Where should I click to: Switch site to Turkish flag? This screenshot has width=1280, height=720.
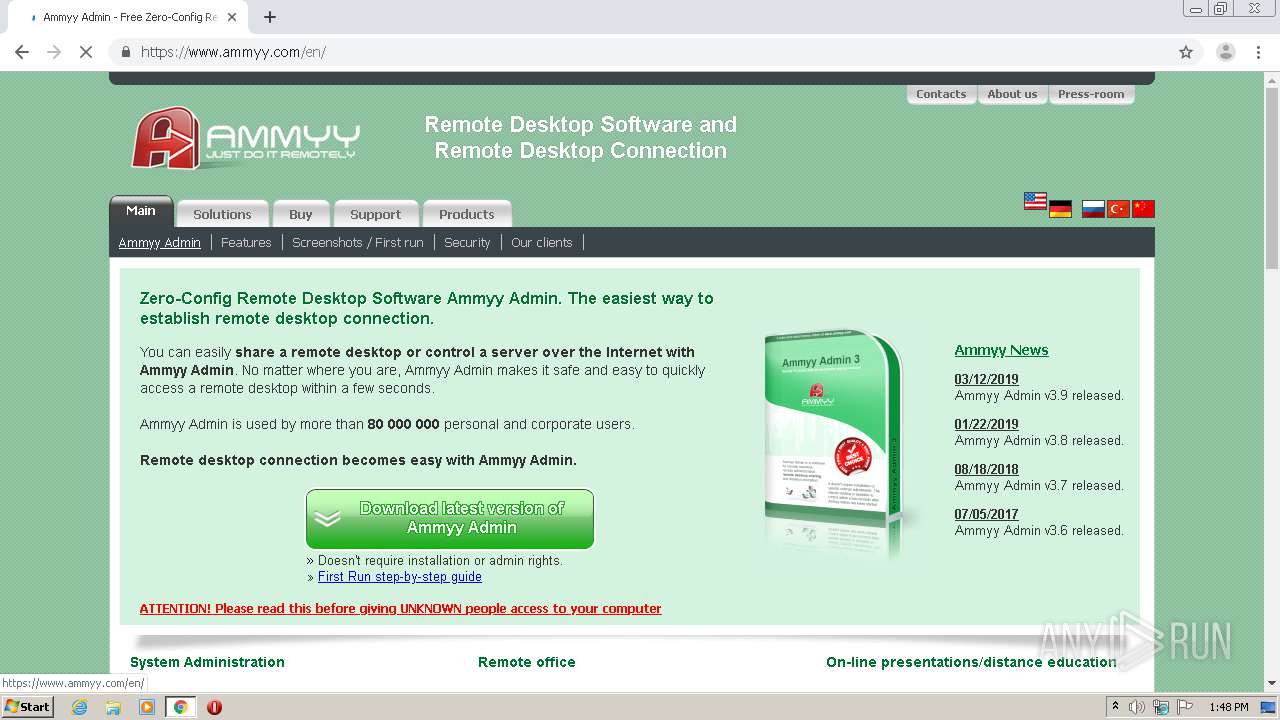coord(1118,209)
